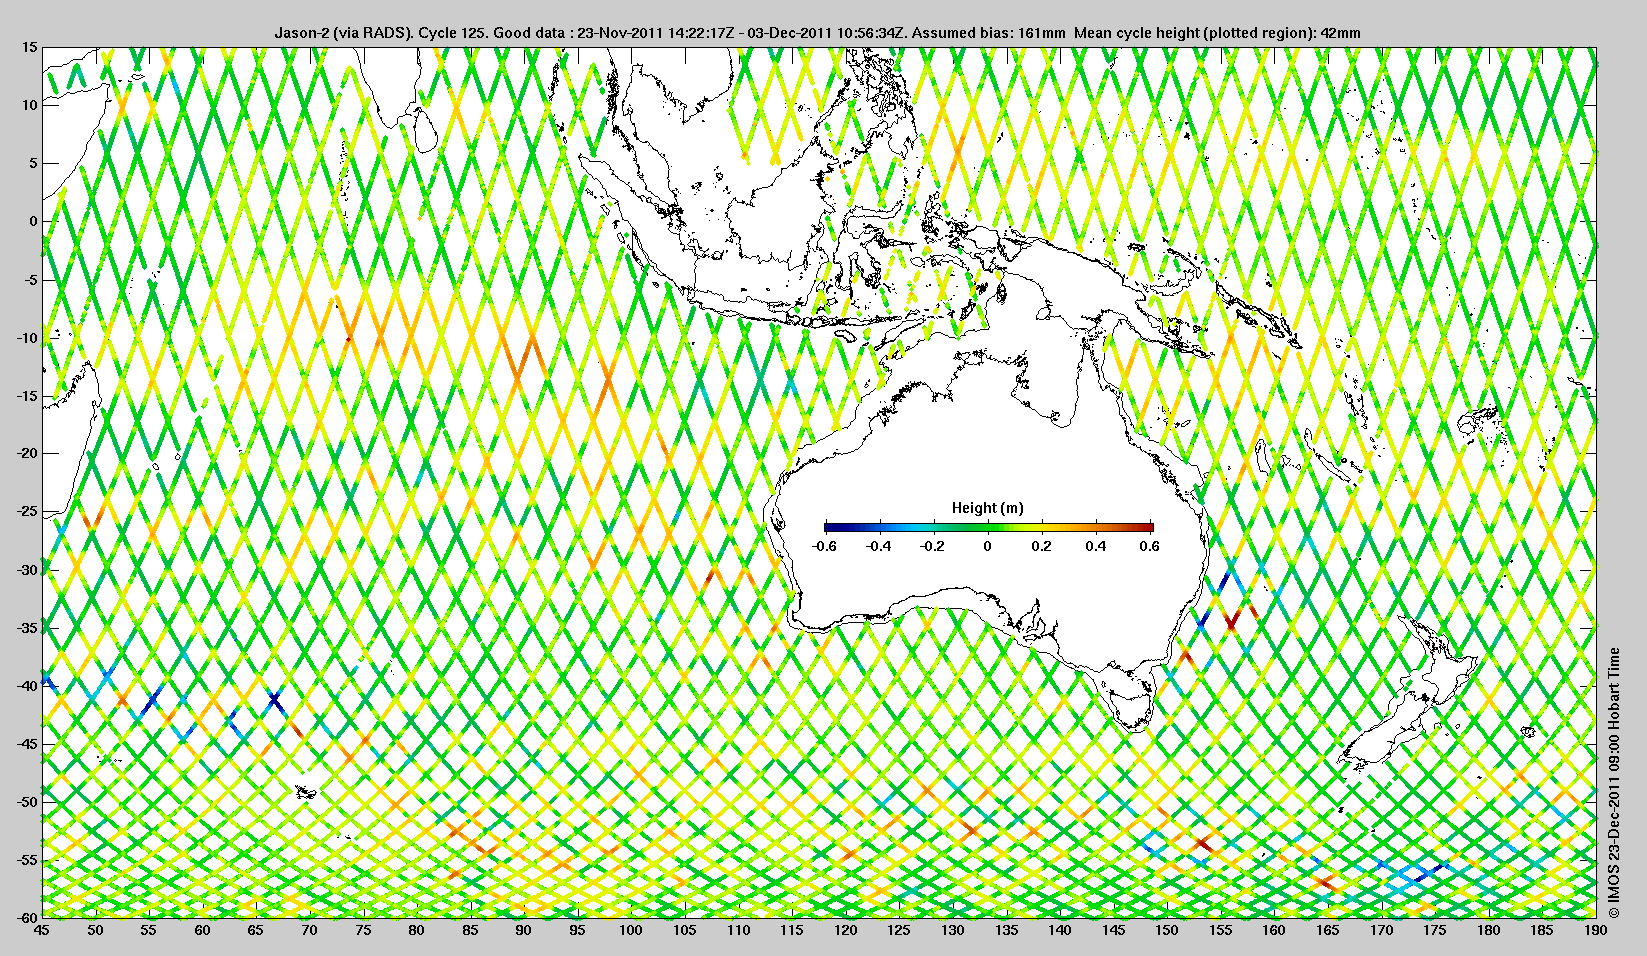Viewport: 1647px width, 956px height.
Task: Click the latitude tick label -5
Action: tap(29, 279)
